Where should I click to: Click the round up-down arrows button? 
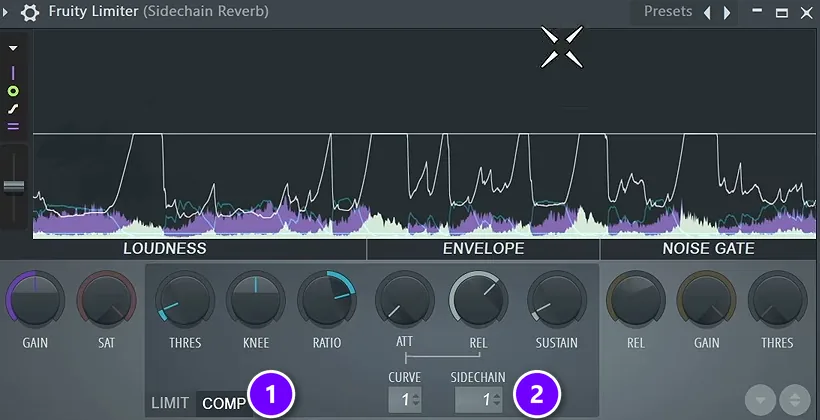[795, 400]
